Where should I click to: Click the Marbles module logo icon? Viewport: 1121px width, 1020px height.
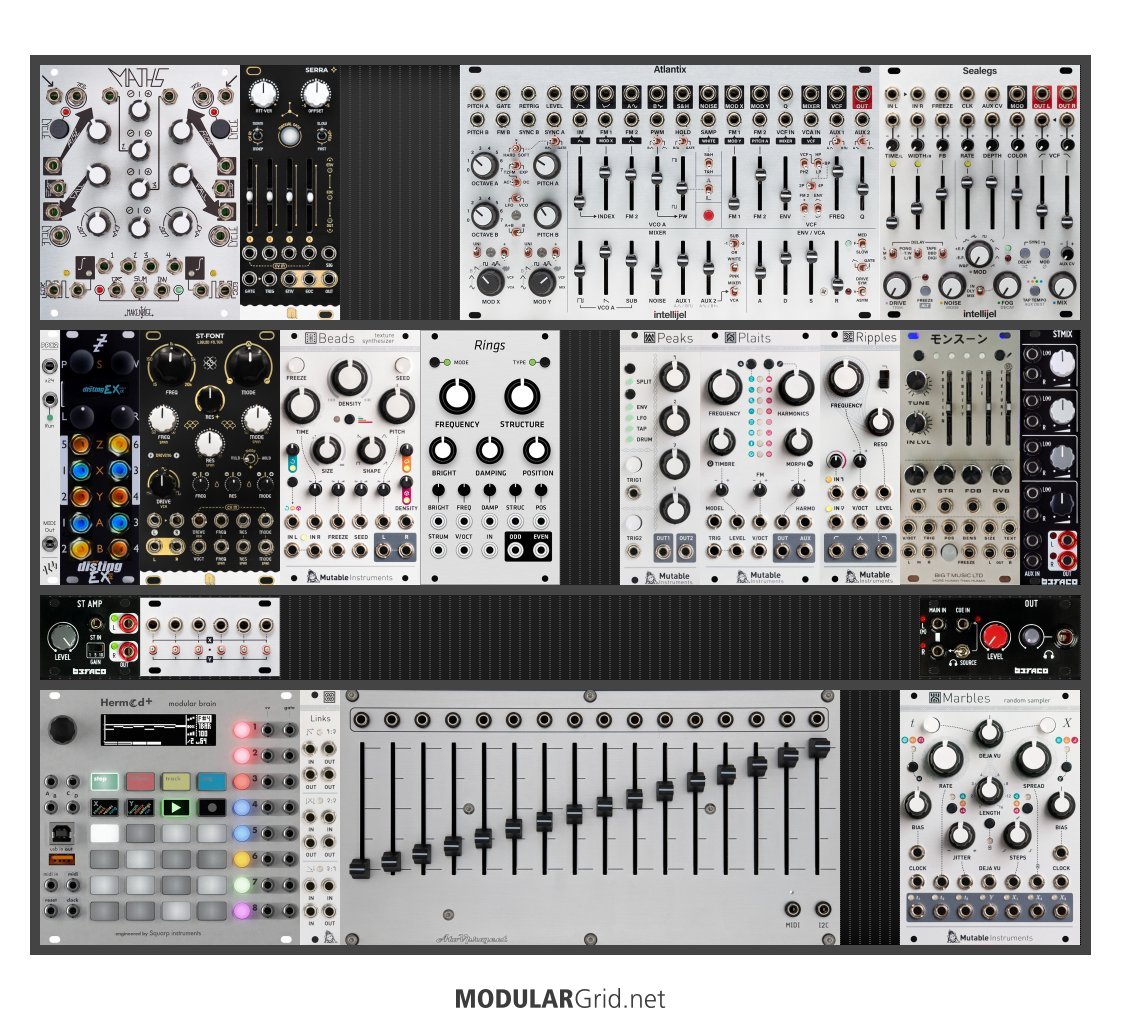934,698
